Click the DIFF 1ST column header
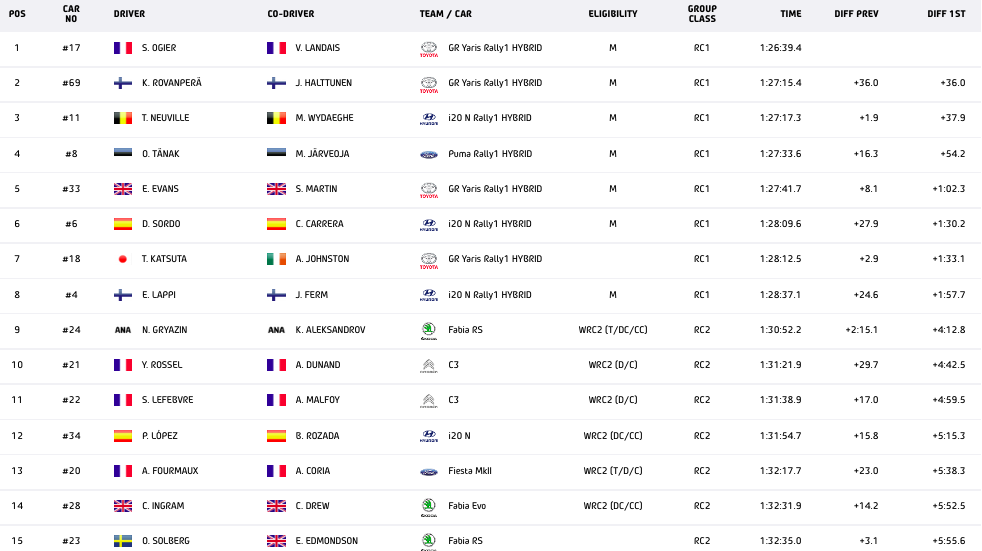This screenshot has width=982, height=551. pos(946,14)
